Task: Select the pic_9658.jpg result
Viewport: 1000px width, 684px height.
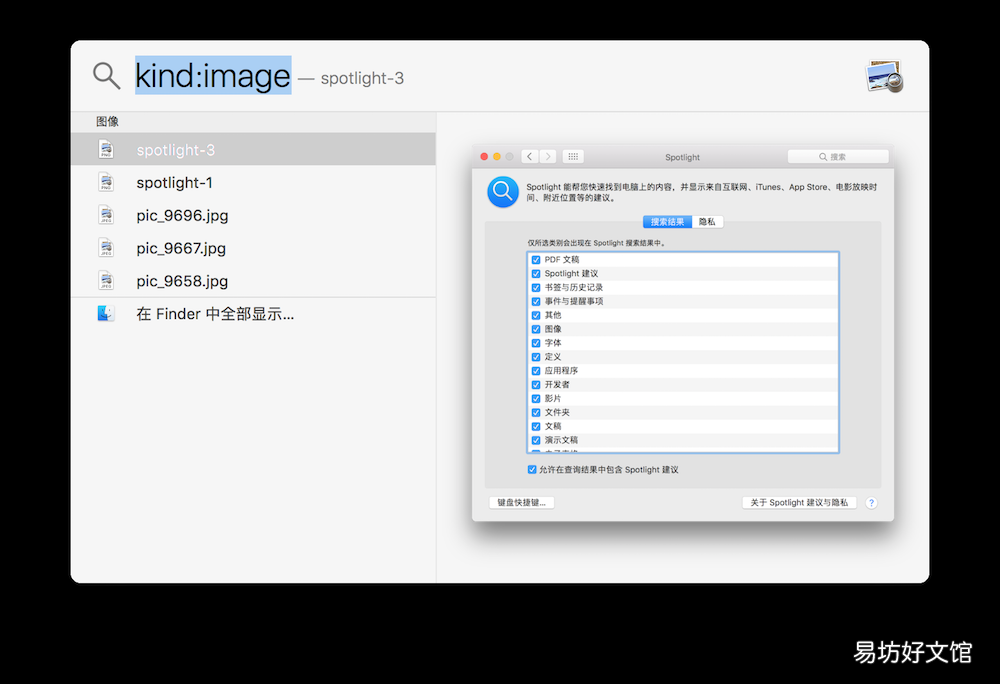Action: pos(253,280)
